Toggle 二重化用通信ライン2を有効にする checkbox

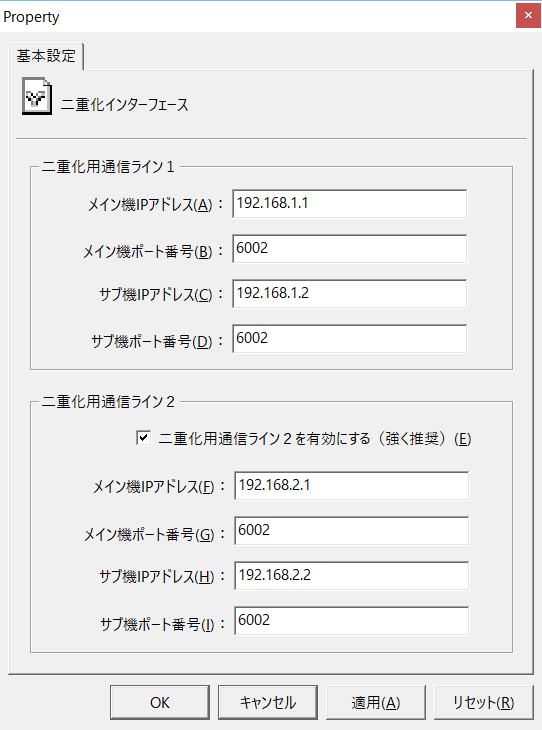pos(143,438)
